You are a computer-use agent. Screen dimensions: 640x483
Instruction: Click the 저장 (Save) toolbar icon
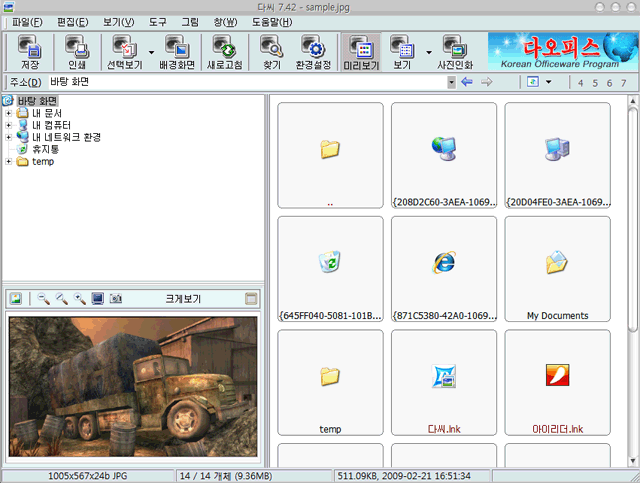coord(30,52)
